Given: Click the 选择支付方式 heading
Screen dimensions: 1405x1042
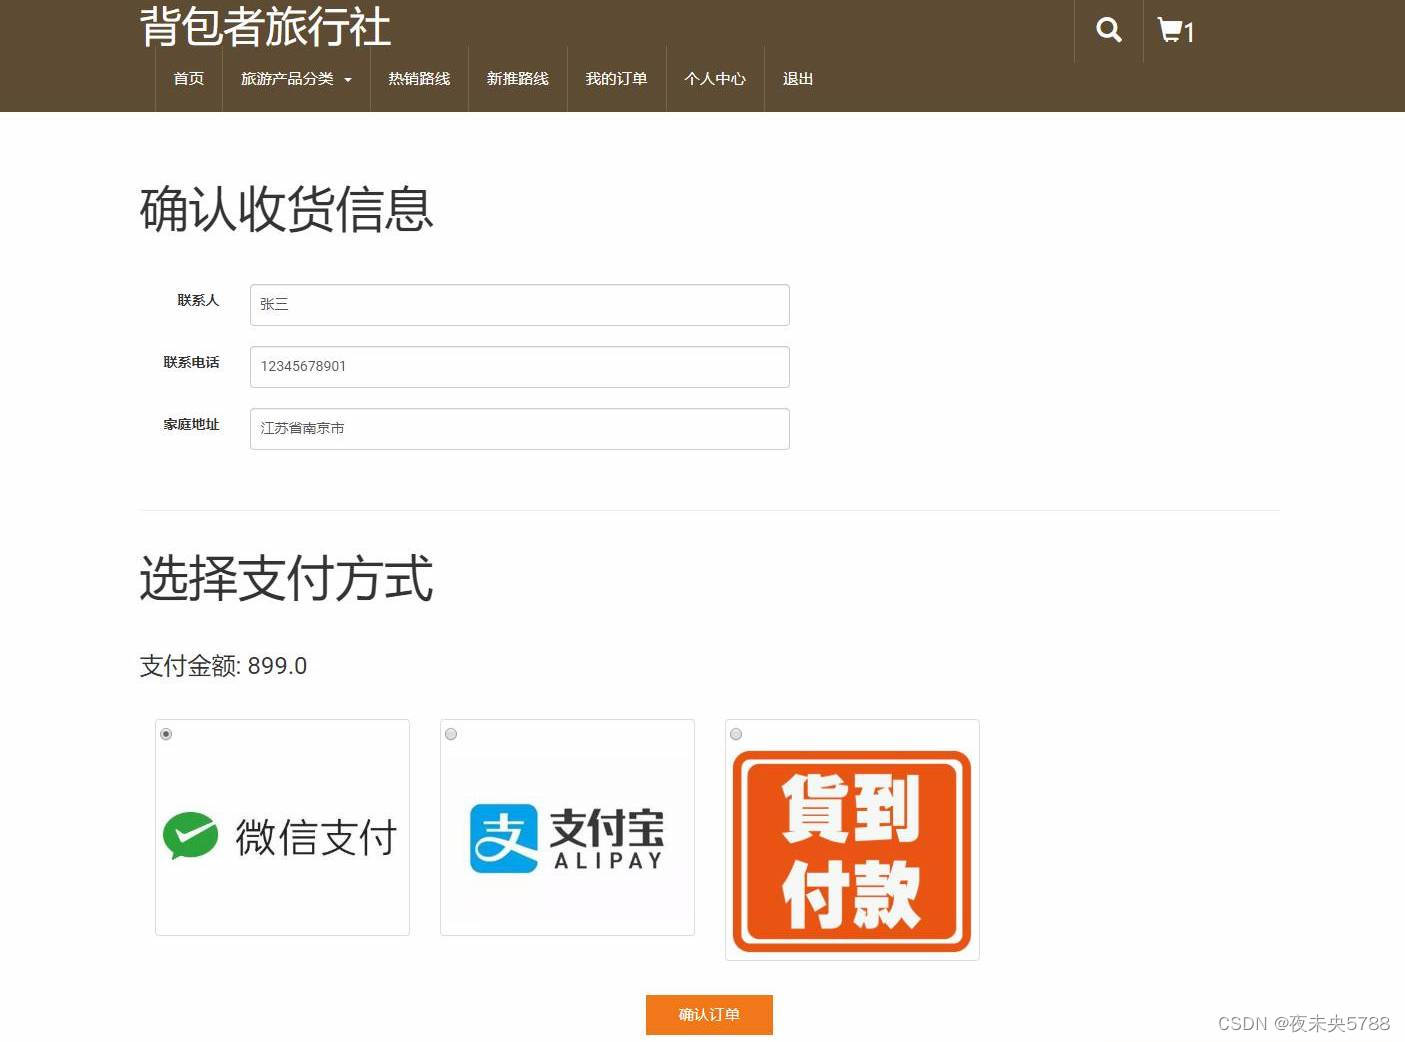Looking at the screenshot, I should point(286,578).
